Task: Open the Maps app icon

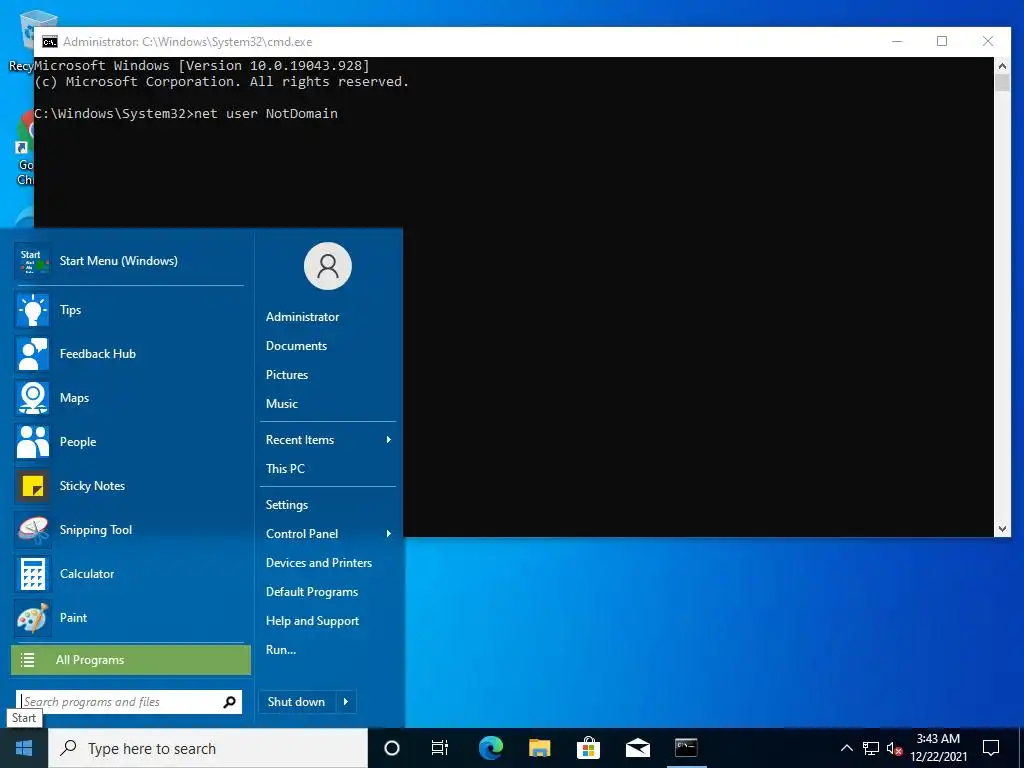Action: pos(33,398)
